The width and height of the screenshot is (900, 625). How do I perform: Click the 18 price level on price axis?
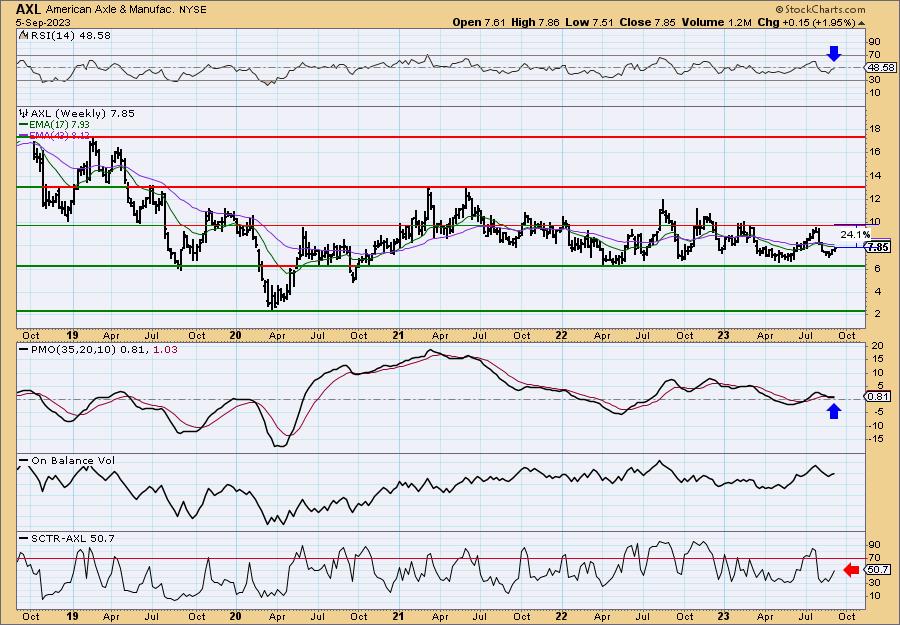pyautogui.click(x=873, y=129)
